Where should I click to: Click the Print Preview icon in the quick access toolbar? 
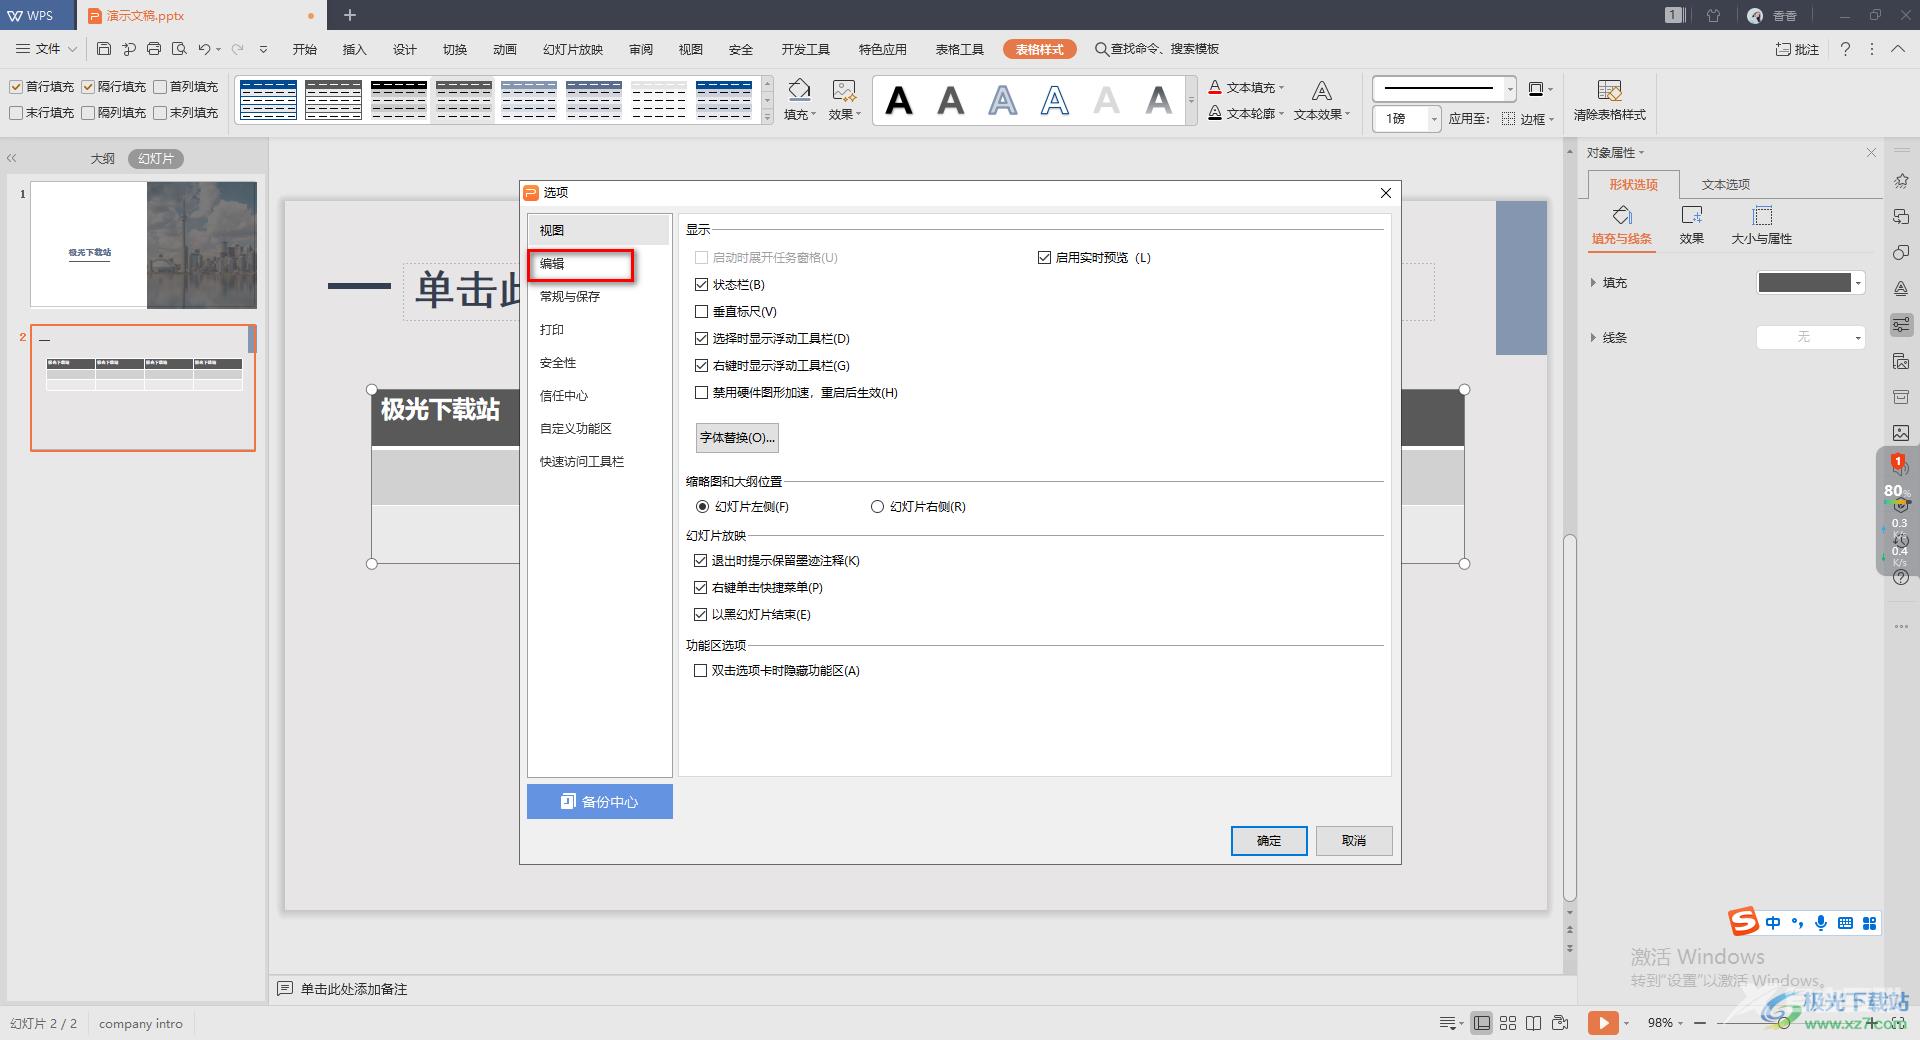[179, 48]
